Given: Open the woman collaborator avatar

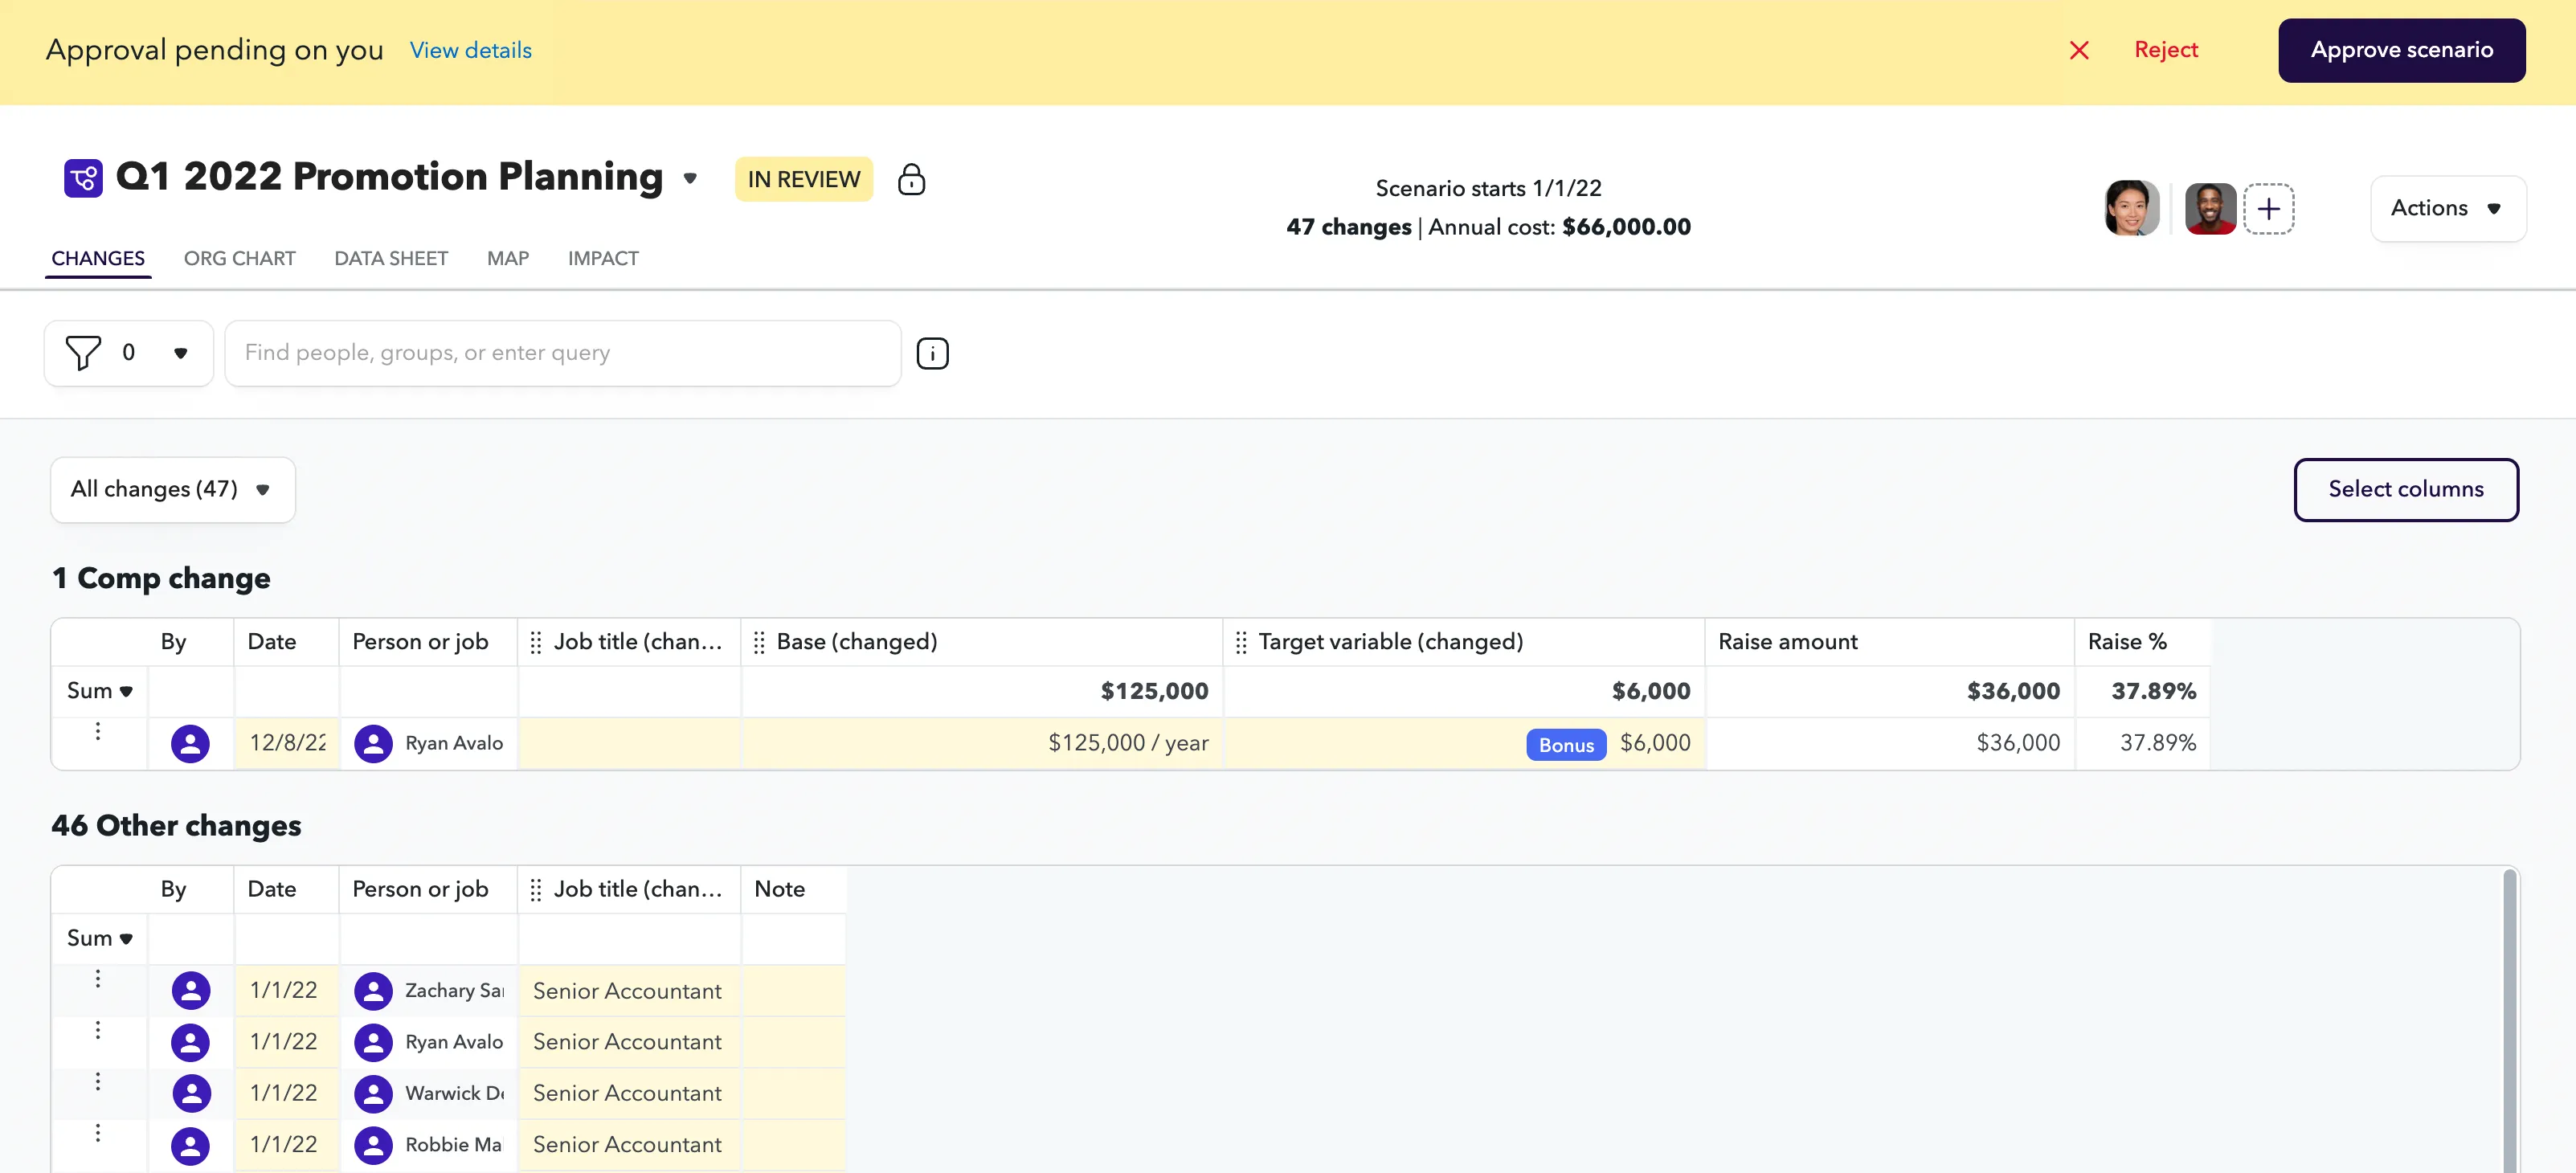Looking at the screenshot, I should point(2131,208).
